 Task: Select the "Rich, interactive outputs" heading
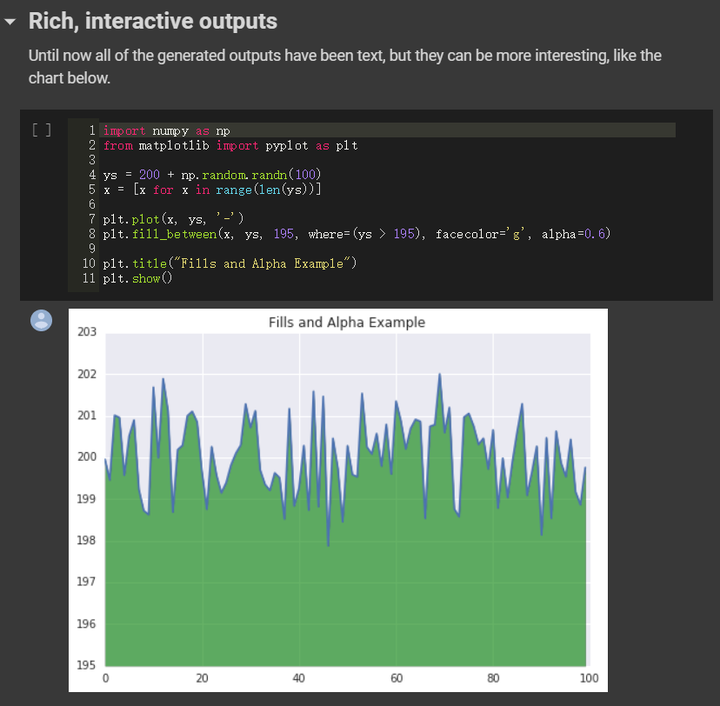click(x=153, y=21)
